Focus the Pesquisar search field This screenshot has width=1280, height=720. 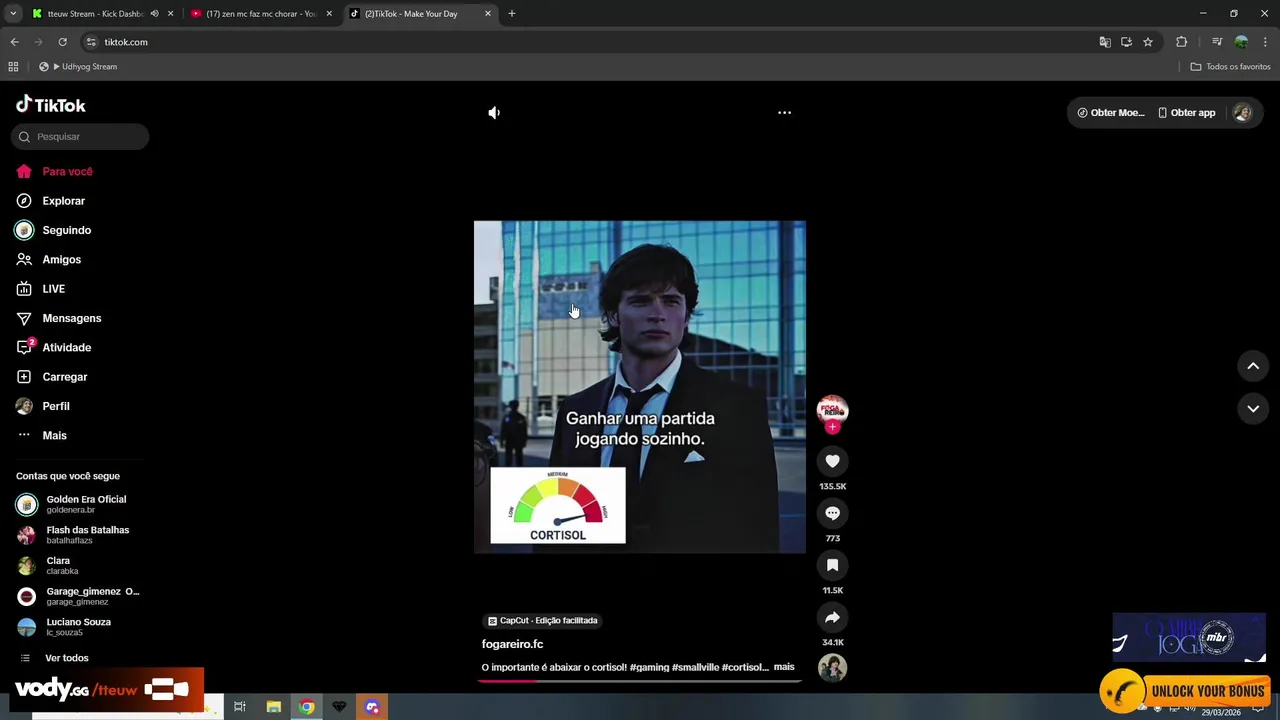click(x=80, y=136)
